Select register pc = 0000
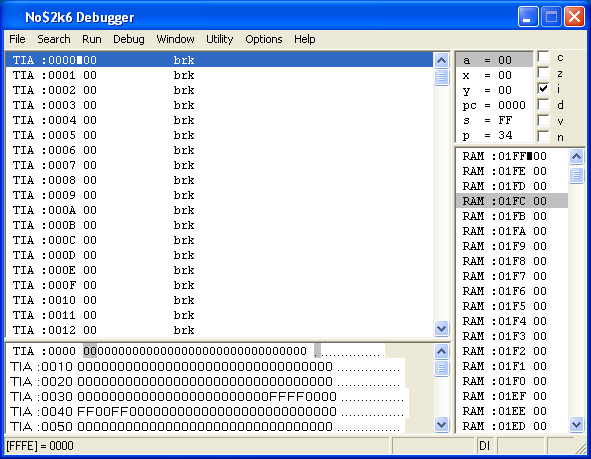 (495, 105)
